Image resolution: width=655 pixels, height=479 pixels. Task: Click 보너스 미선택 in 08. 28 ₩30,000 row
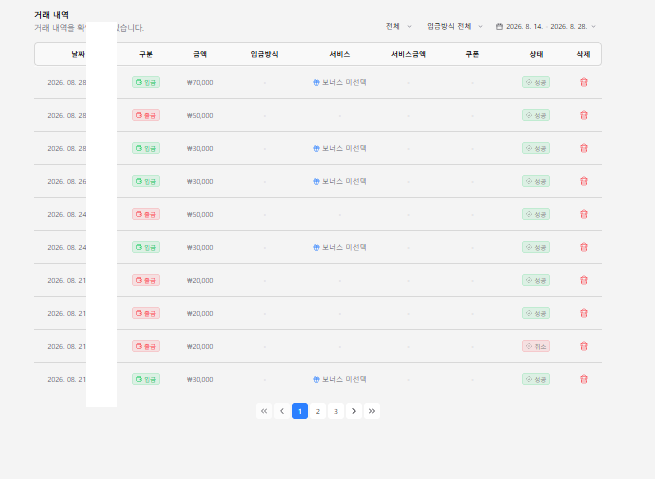coord(340,148)
